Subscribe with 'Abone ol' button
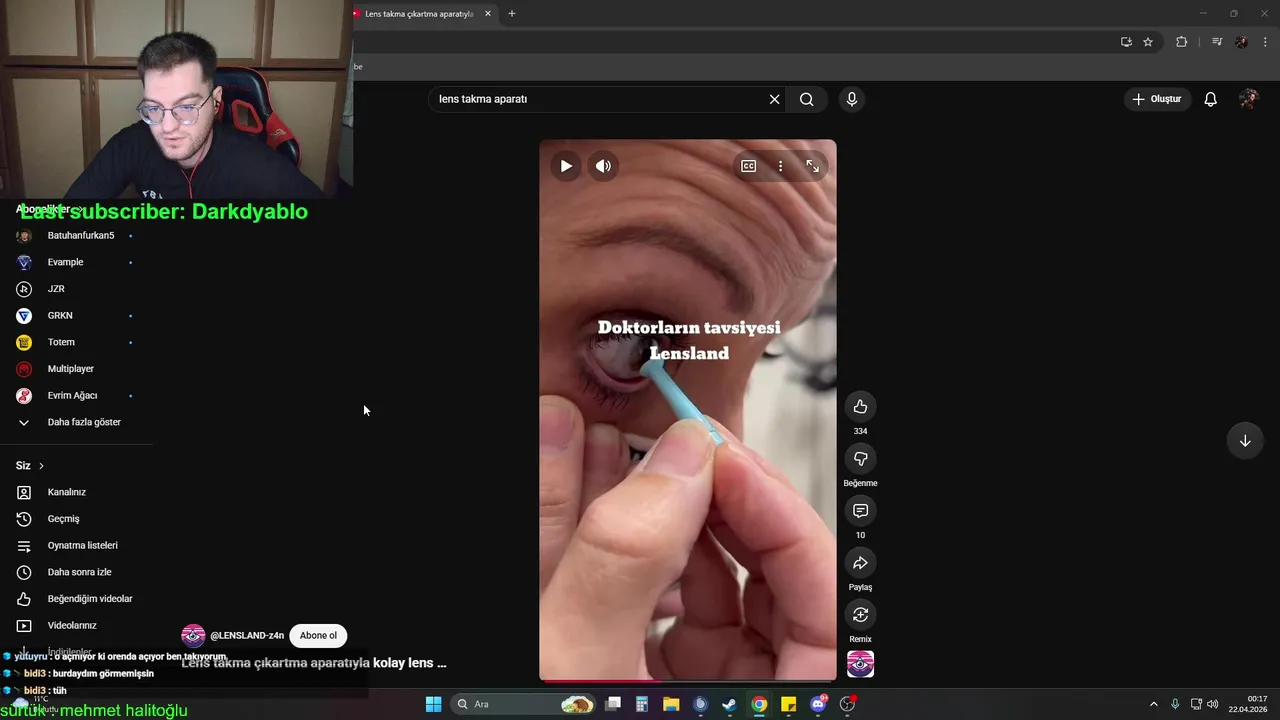Screen dimensions: 1280x720 [x=318, y=635]
